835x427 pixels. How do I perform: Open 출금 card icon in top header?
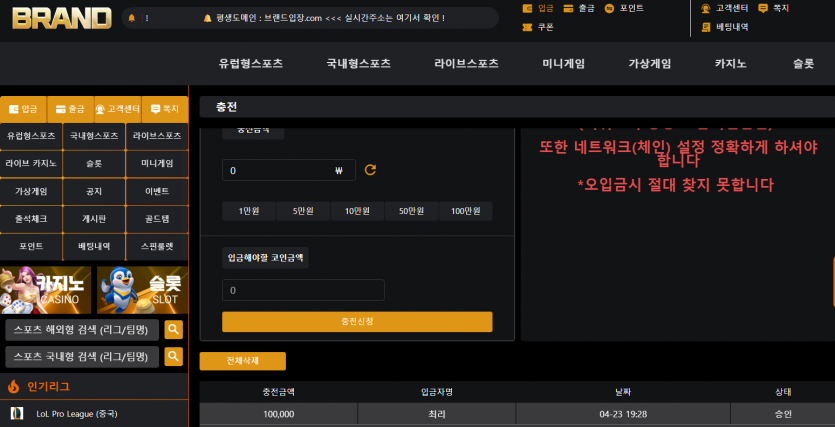click(x=568, y=9)
